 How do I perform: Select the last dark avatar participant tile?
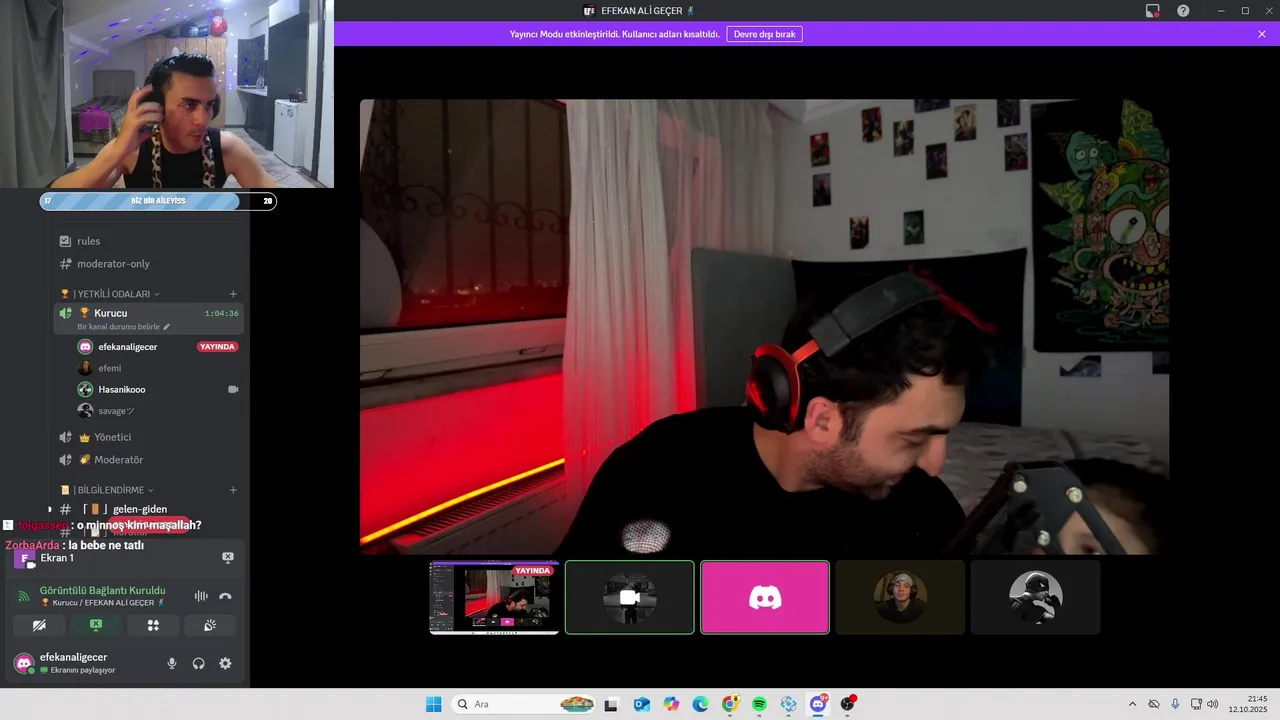point(1035,597)
